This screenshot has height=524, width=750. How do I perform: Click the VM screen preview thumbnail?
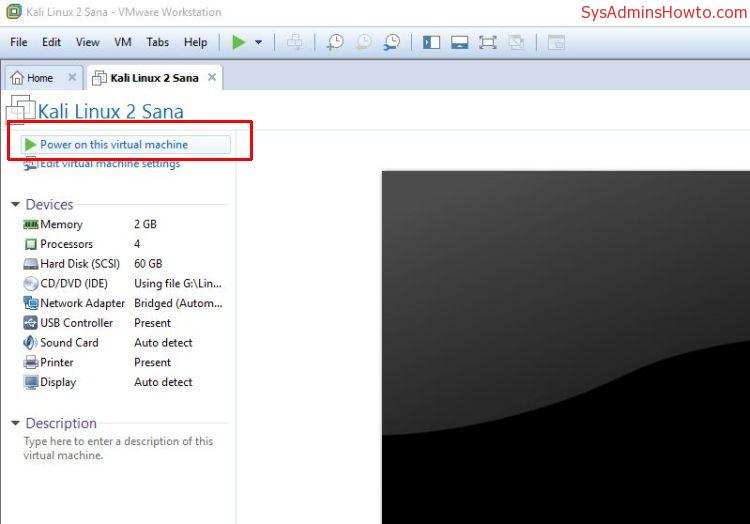point(566,347)
